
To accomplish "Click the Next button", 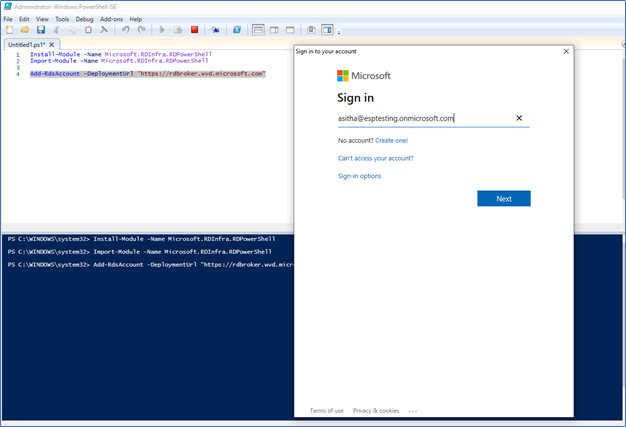I will (x=504, y=198).
